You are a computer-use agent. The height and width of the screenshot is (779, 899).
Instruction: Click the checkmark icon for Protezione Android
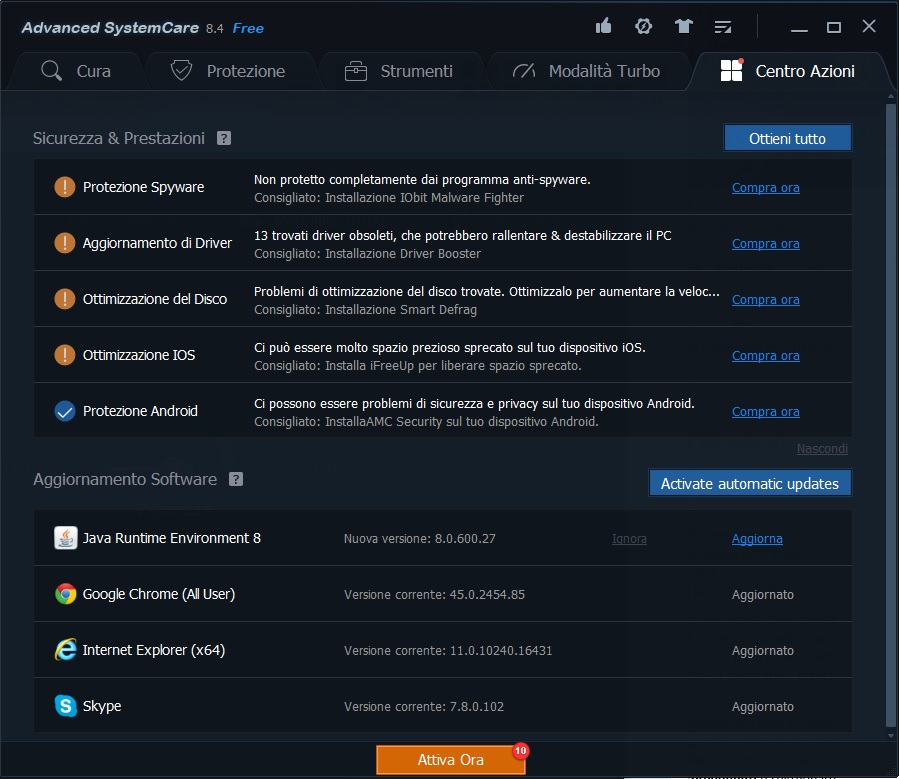pyautogui.click(x=65, y=411)
